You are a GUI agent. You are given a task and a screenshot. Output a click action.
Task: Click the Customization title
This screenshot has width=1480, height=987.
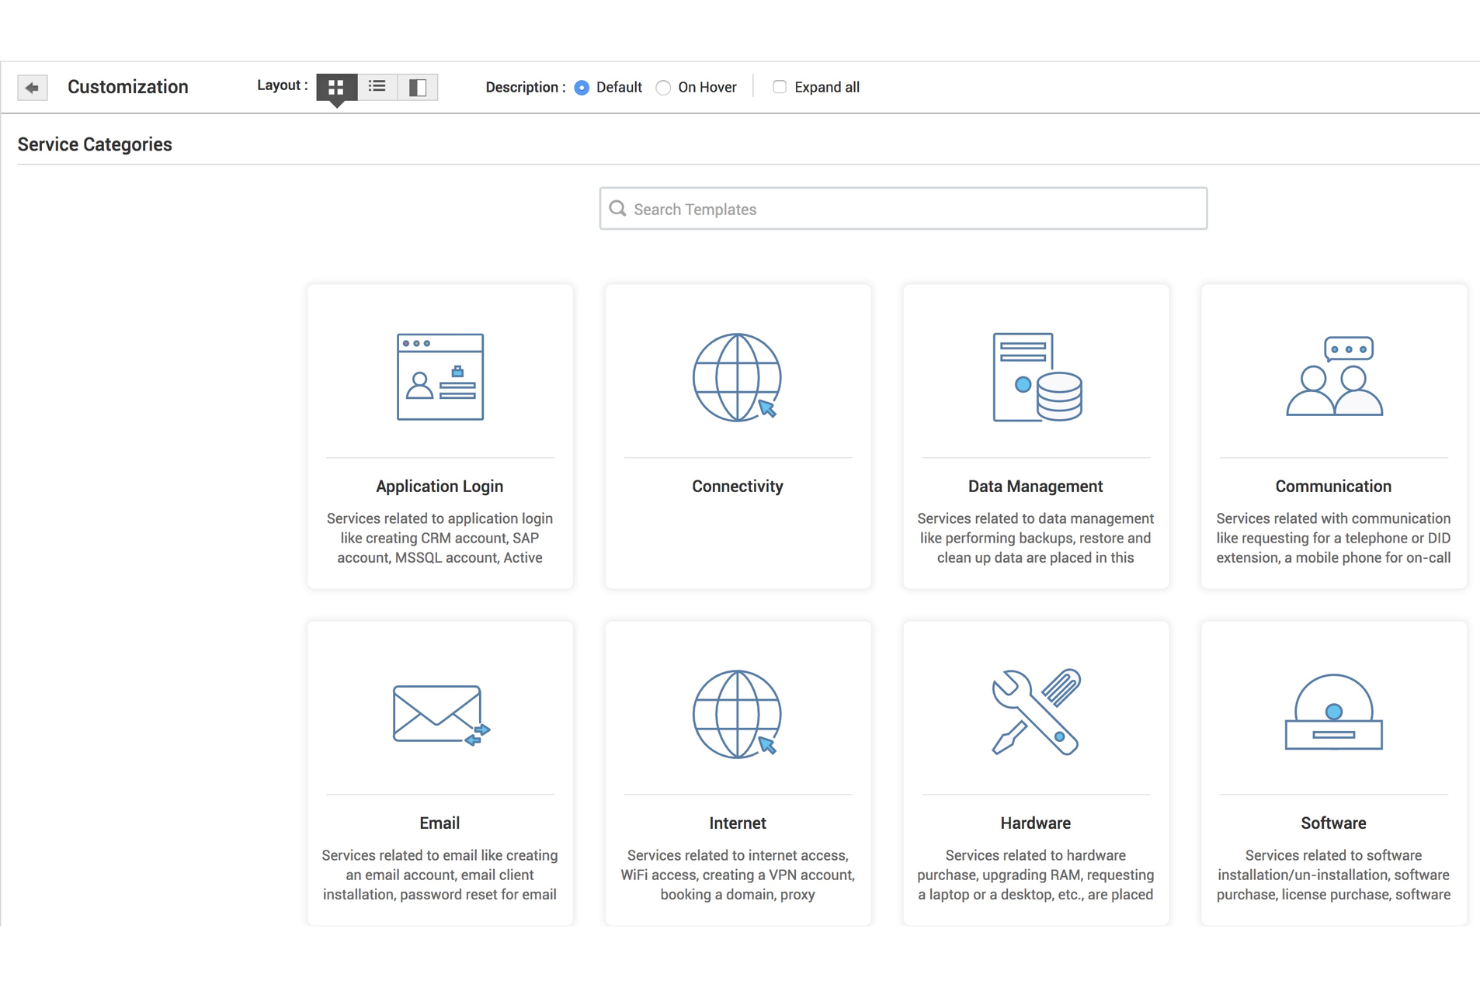(x=127, y=87)
